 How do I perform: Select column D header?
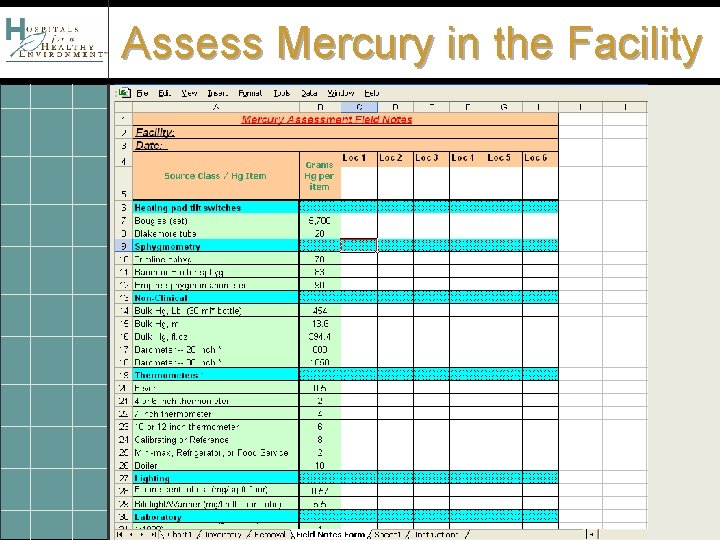click(x=395, y=107)
